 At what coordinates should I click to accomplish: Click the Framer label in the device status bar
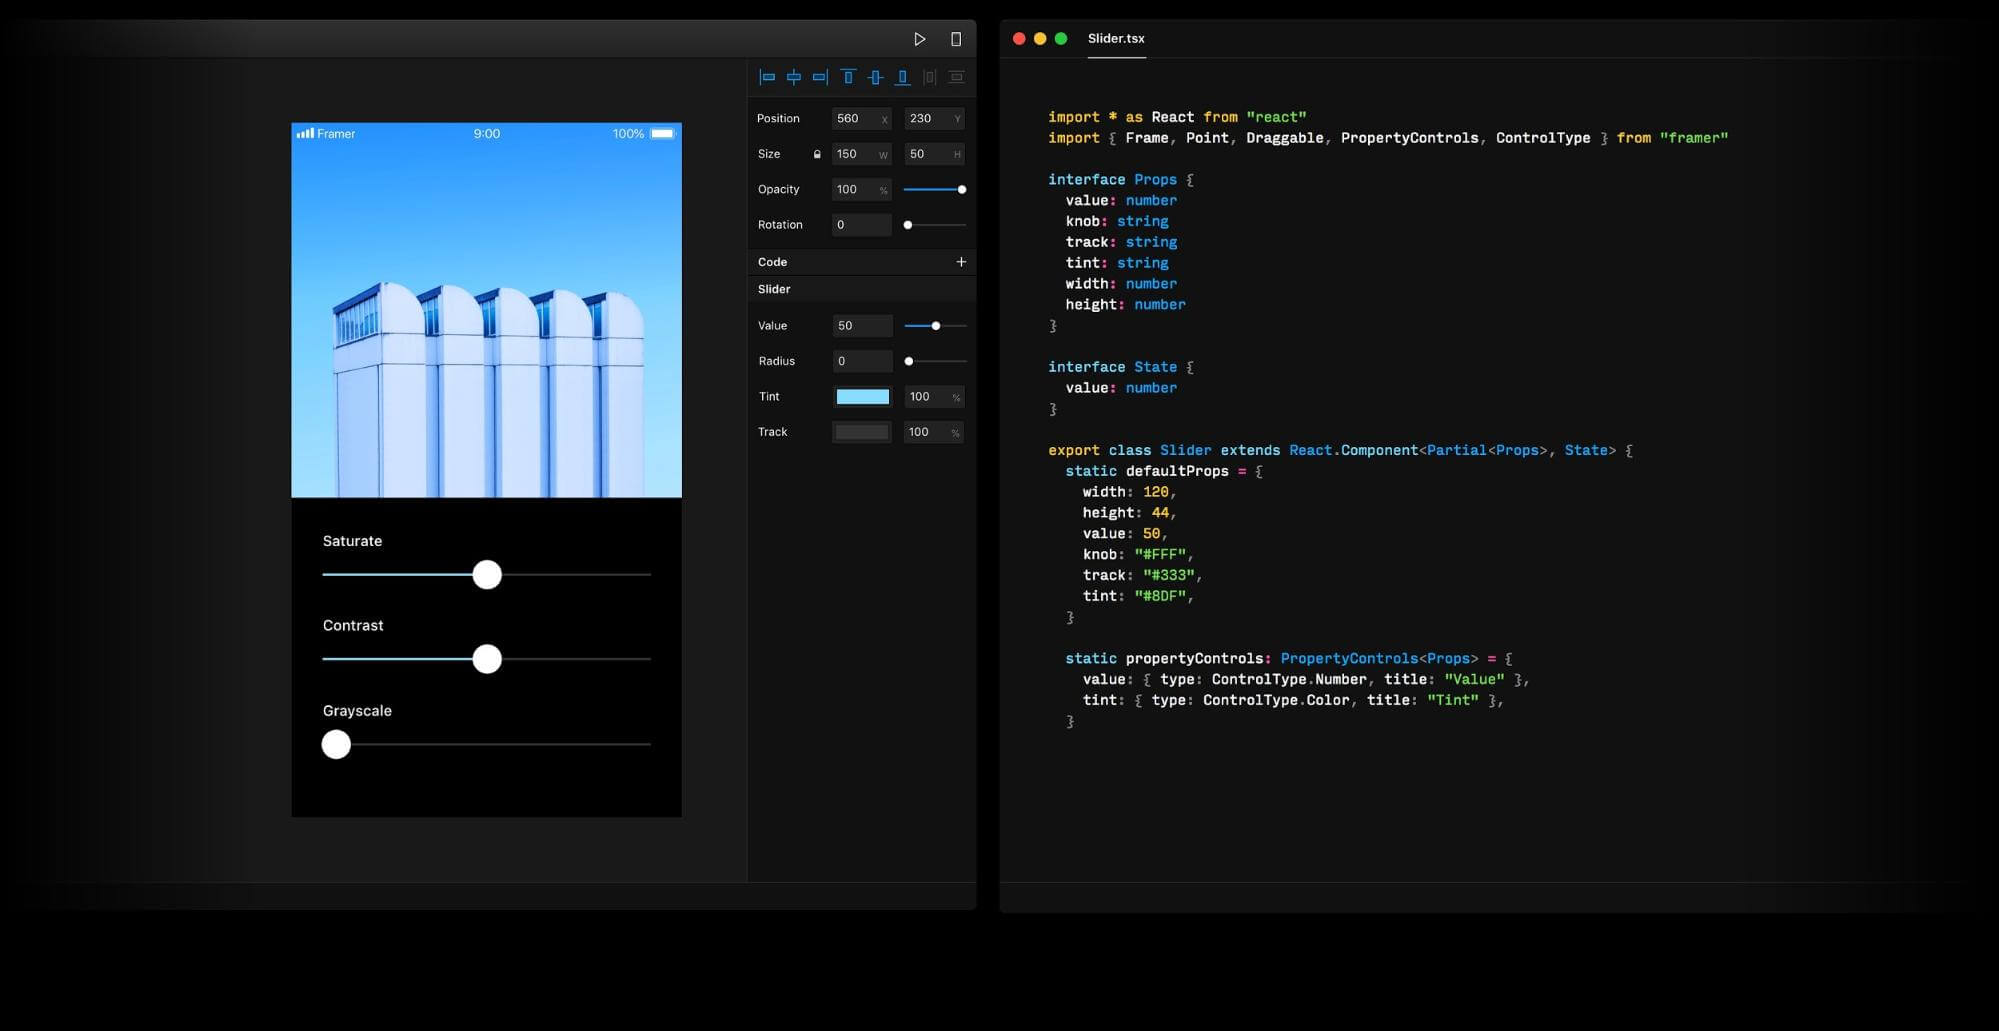coord(337,133)
